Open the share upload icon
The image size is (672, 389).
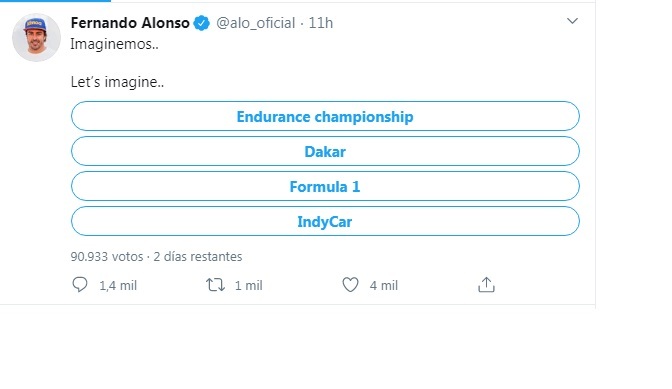pyautogui.click(x=486, y=285)
